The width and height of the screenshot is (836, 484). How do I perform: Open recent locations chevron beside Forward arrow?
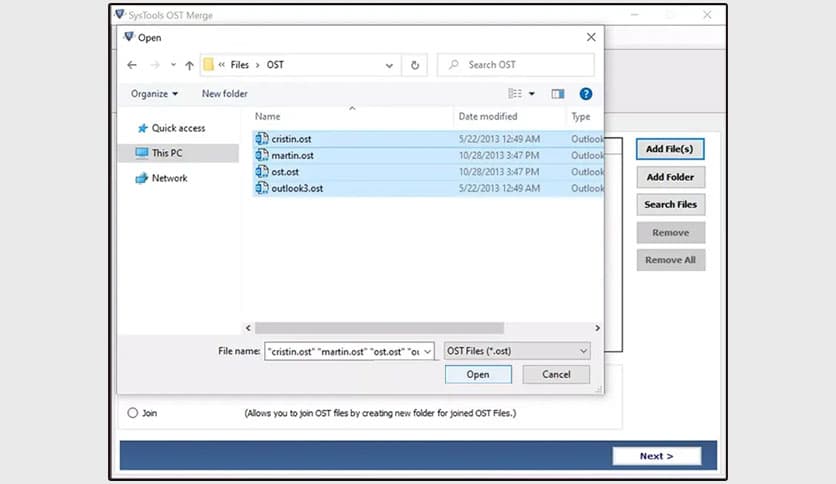tap(173, 65)
